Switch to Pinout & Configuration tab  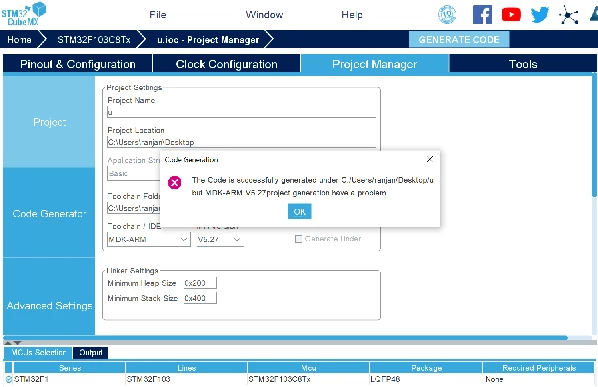click(78, 64)
